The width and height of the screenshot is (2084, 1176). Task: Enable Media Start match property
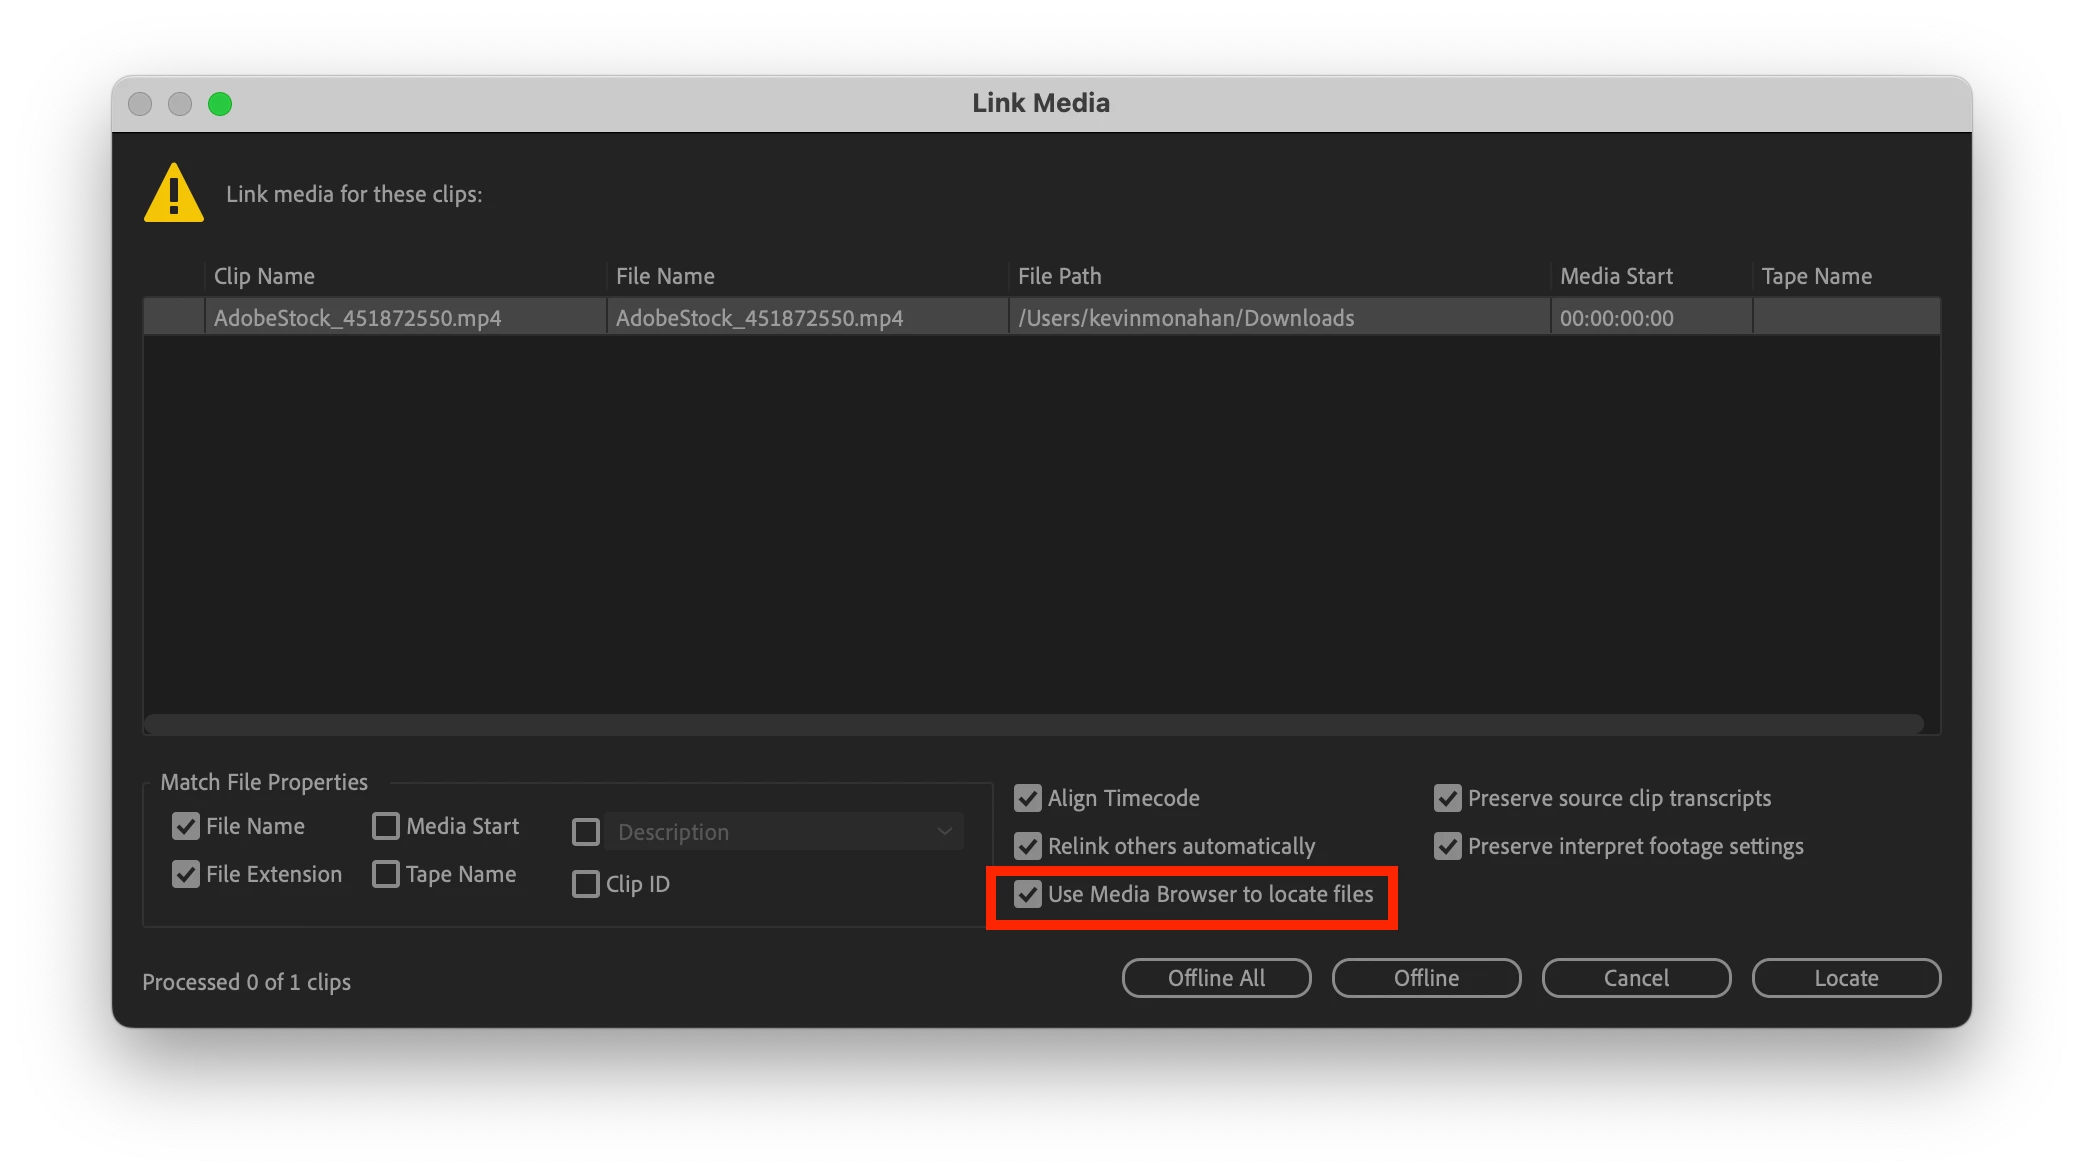coord(386,826)
